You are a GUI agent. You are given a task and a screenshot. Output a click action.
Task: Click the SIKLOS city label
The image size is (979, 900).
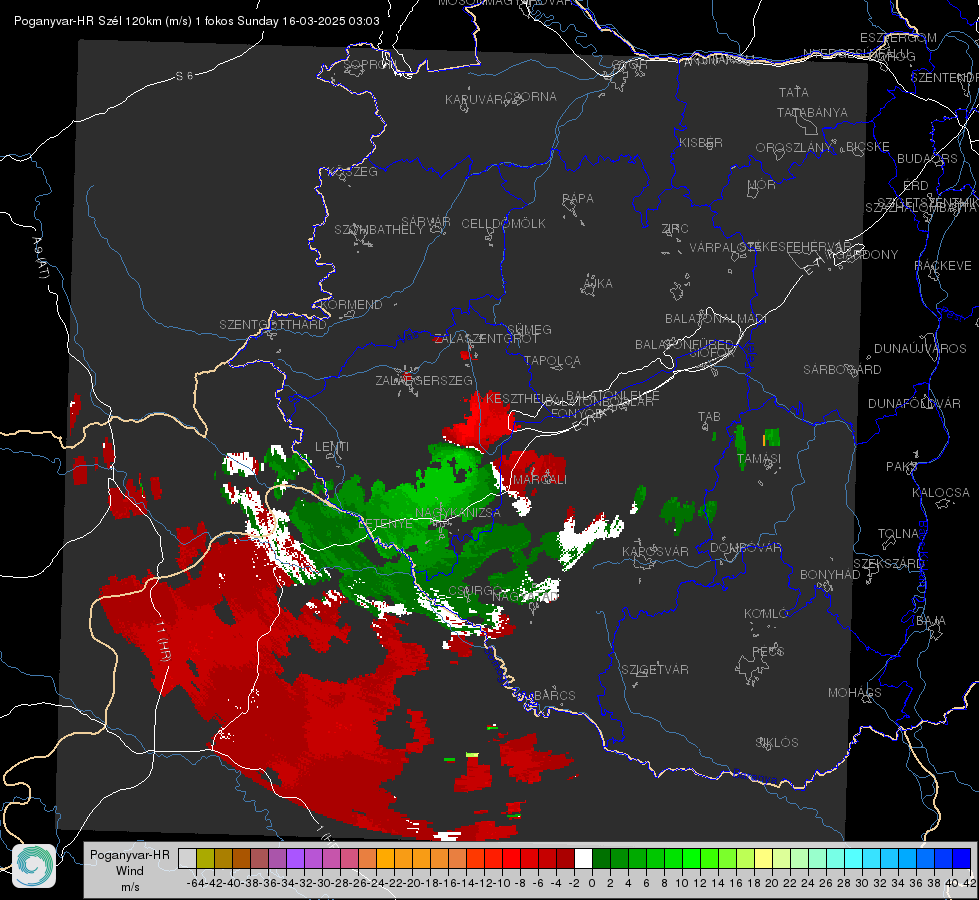click(x=777, y=743)
